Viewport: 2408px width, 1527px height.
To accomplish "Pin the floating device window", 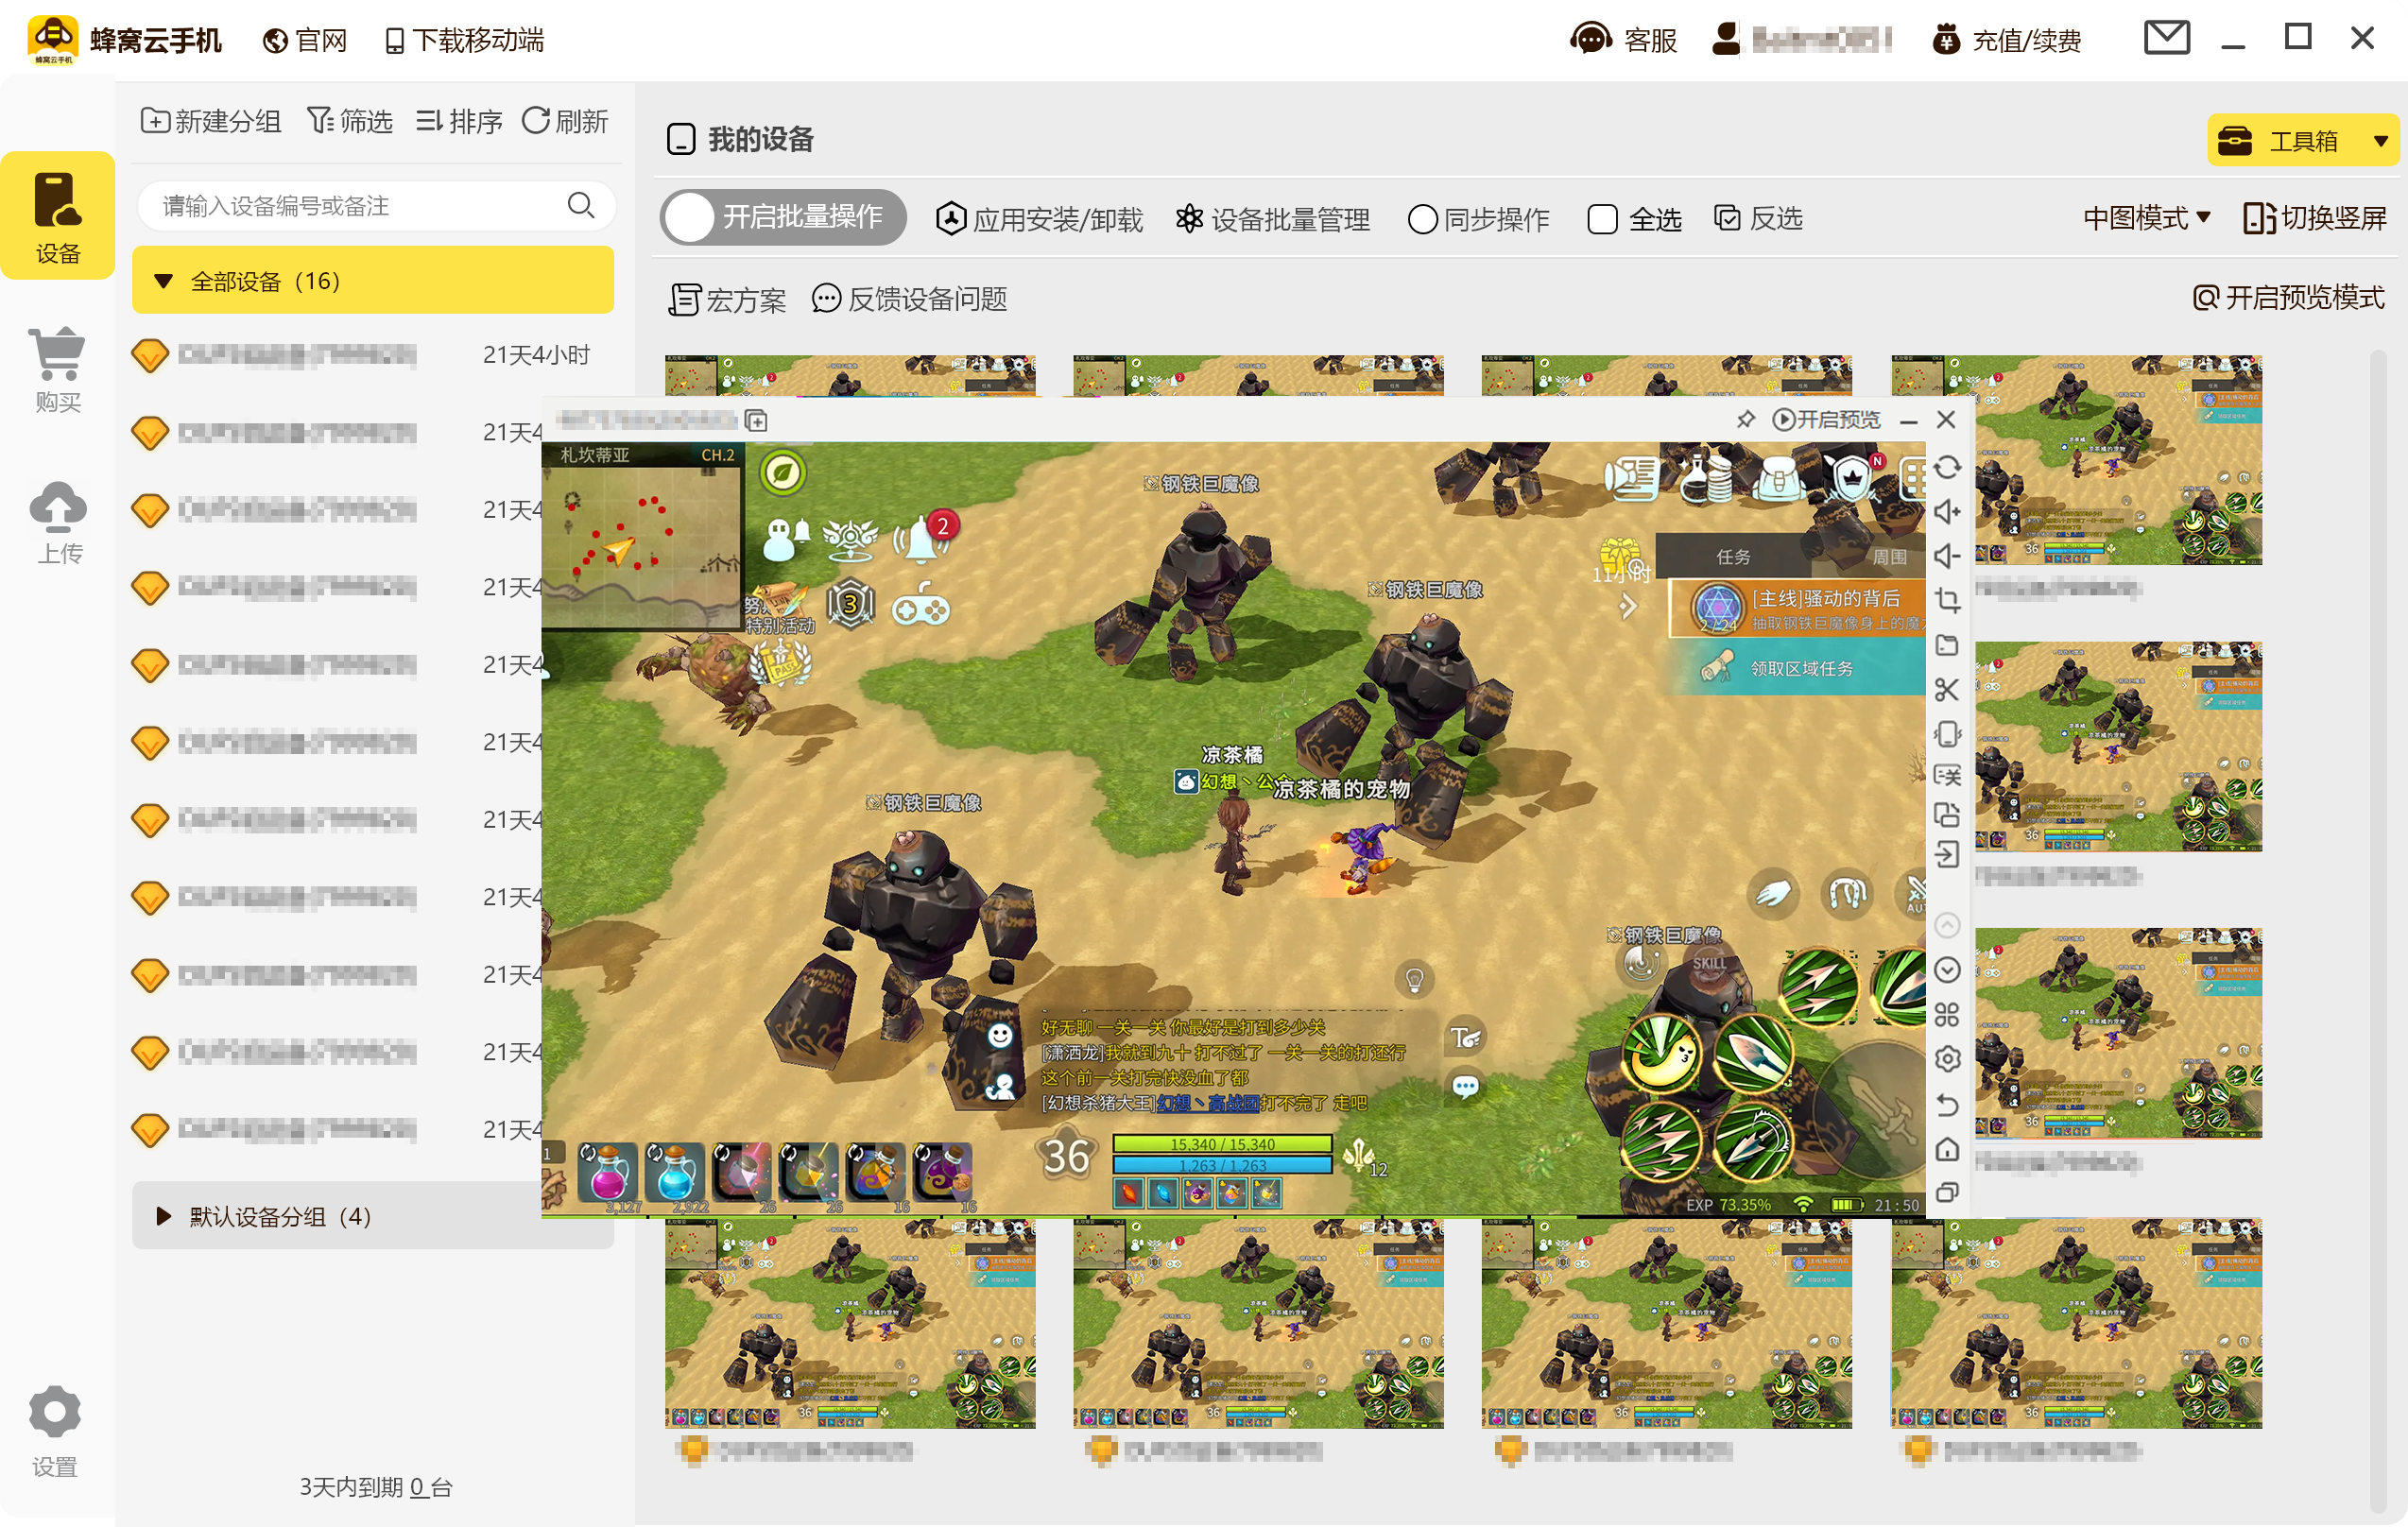I will click(1746, 419).
